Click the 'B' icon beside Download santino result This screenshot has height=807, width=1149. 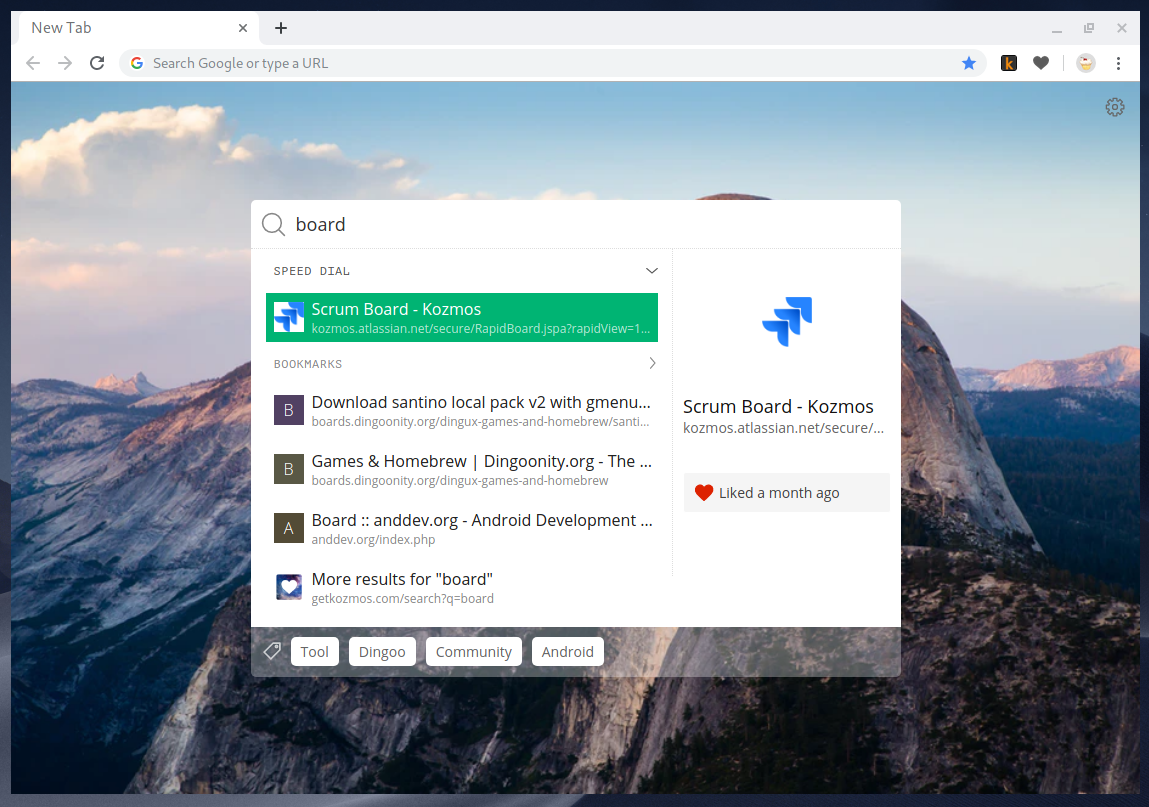click(289, 410)
